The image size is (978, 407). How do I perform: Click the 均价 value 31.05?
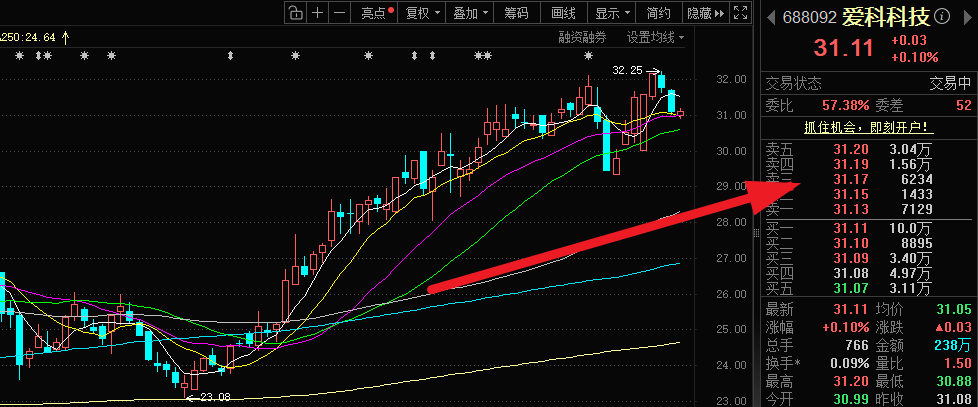(953, 309)
